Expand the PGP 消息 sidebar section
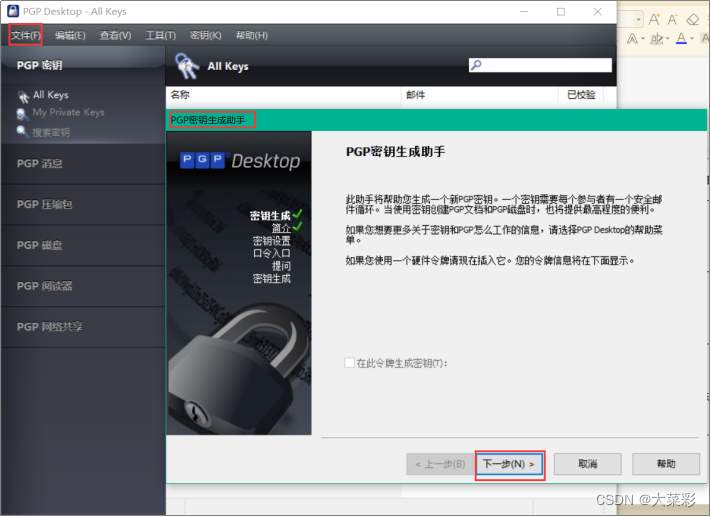Screen dimensions: 711x517 [83, 164]
